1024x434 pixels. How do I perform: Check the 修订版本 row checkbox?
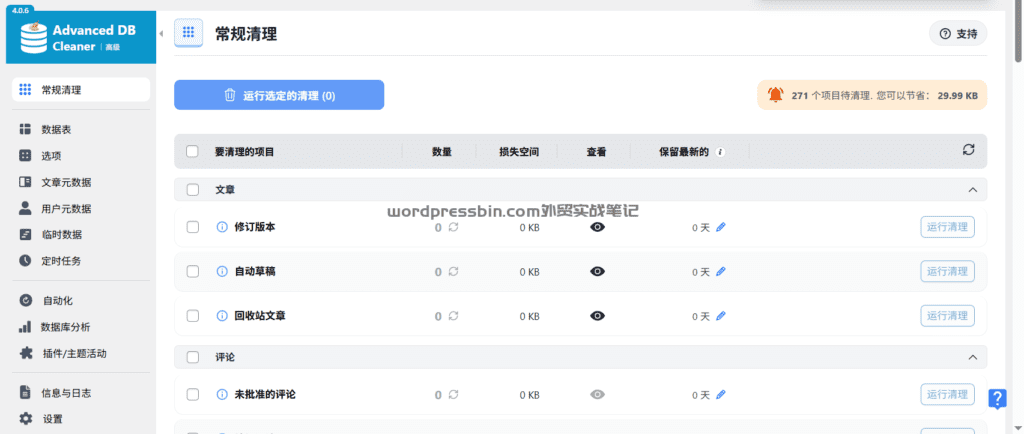point(193,227)
